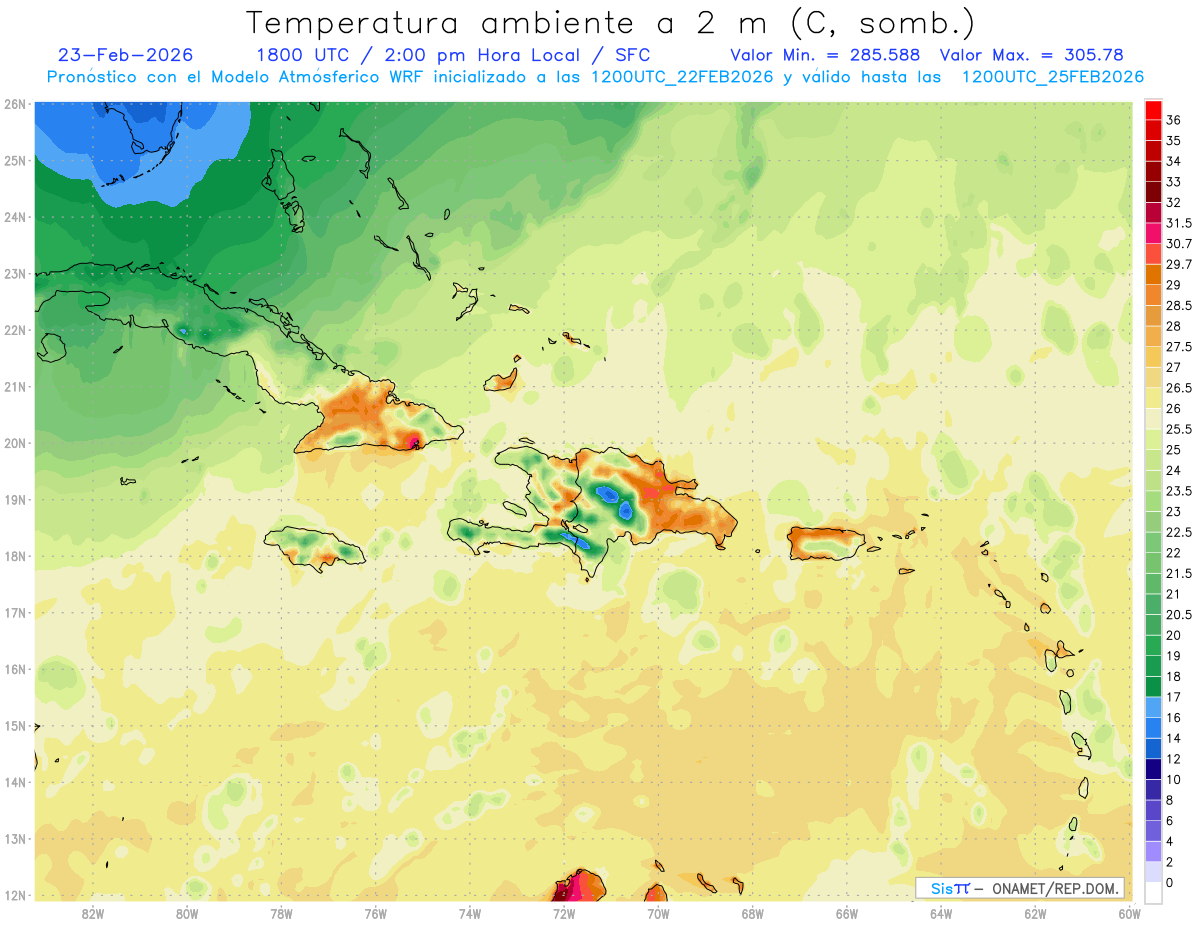Click the colorbar label '33'

[1174, 182]
